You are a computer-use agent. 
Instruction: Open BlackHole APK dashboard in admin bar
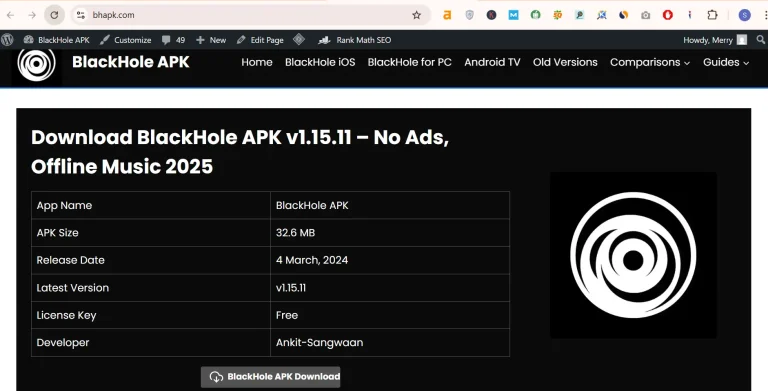57,40
